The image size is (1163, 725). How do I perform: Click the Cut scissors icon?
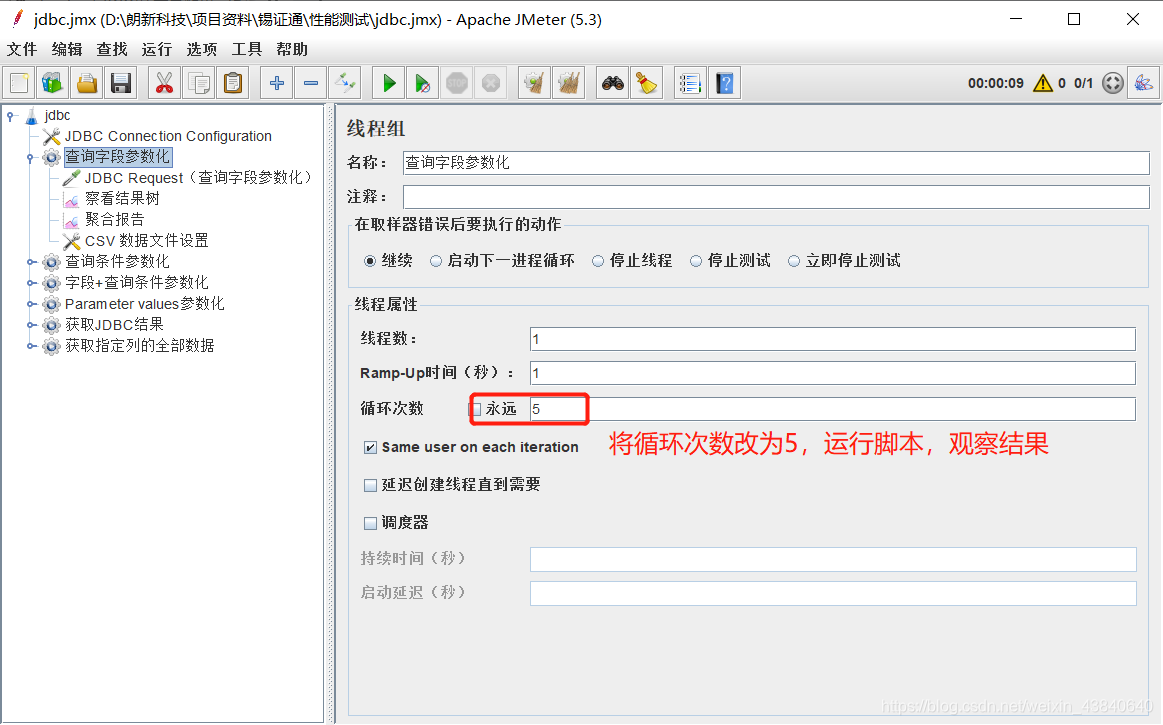[165, 83]
